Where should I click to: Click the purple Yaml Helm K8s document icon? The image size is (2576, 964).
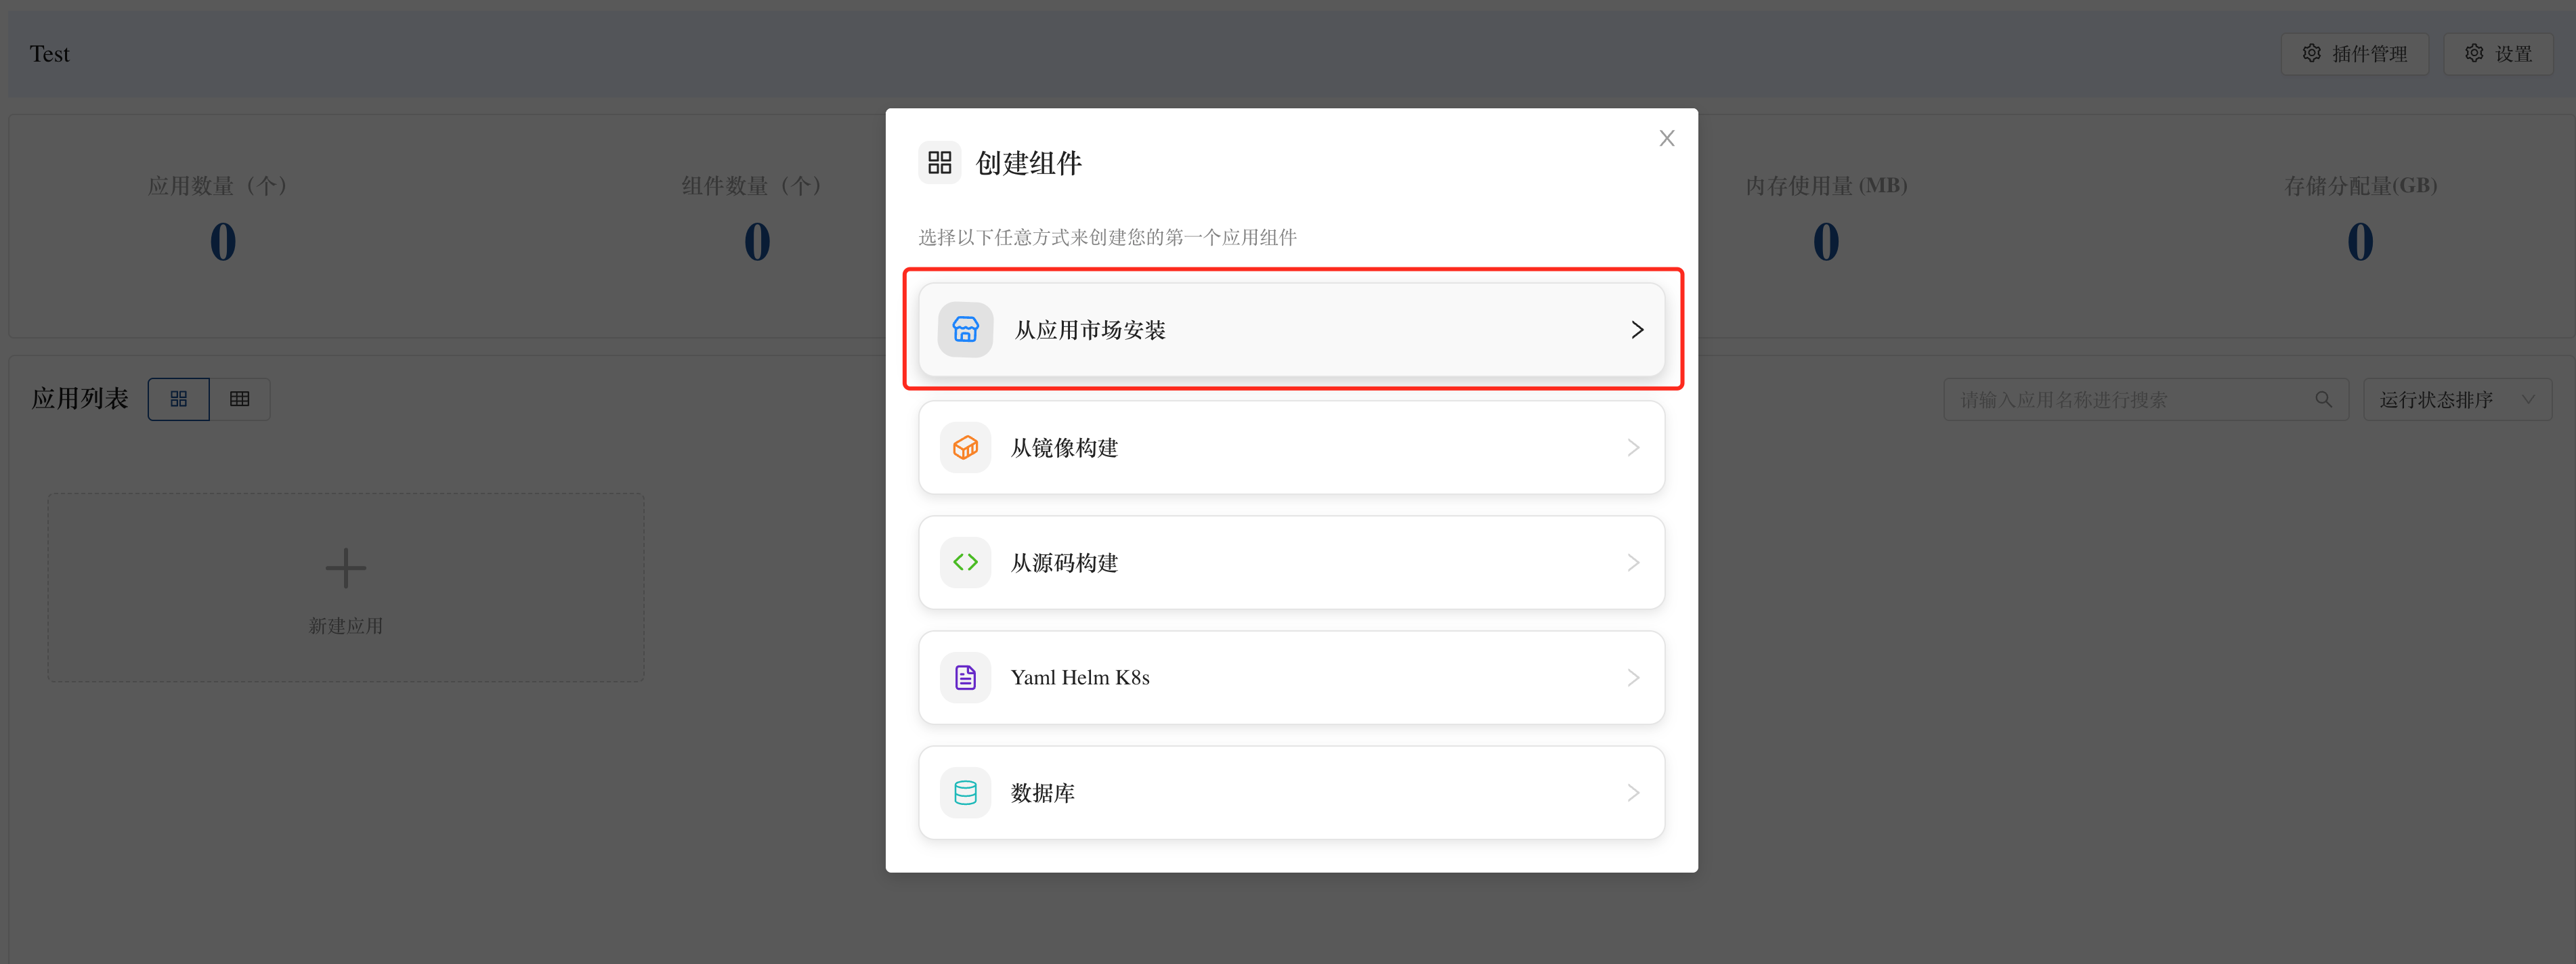coord(965,678)
